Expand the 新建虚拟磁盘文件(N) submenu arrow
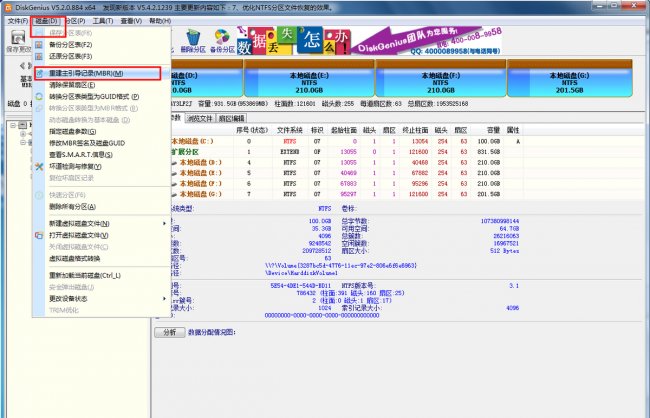The height and width of the screenshot is (418, 650). click(165, 224)
